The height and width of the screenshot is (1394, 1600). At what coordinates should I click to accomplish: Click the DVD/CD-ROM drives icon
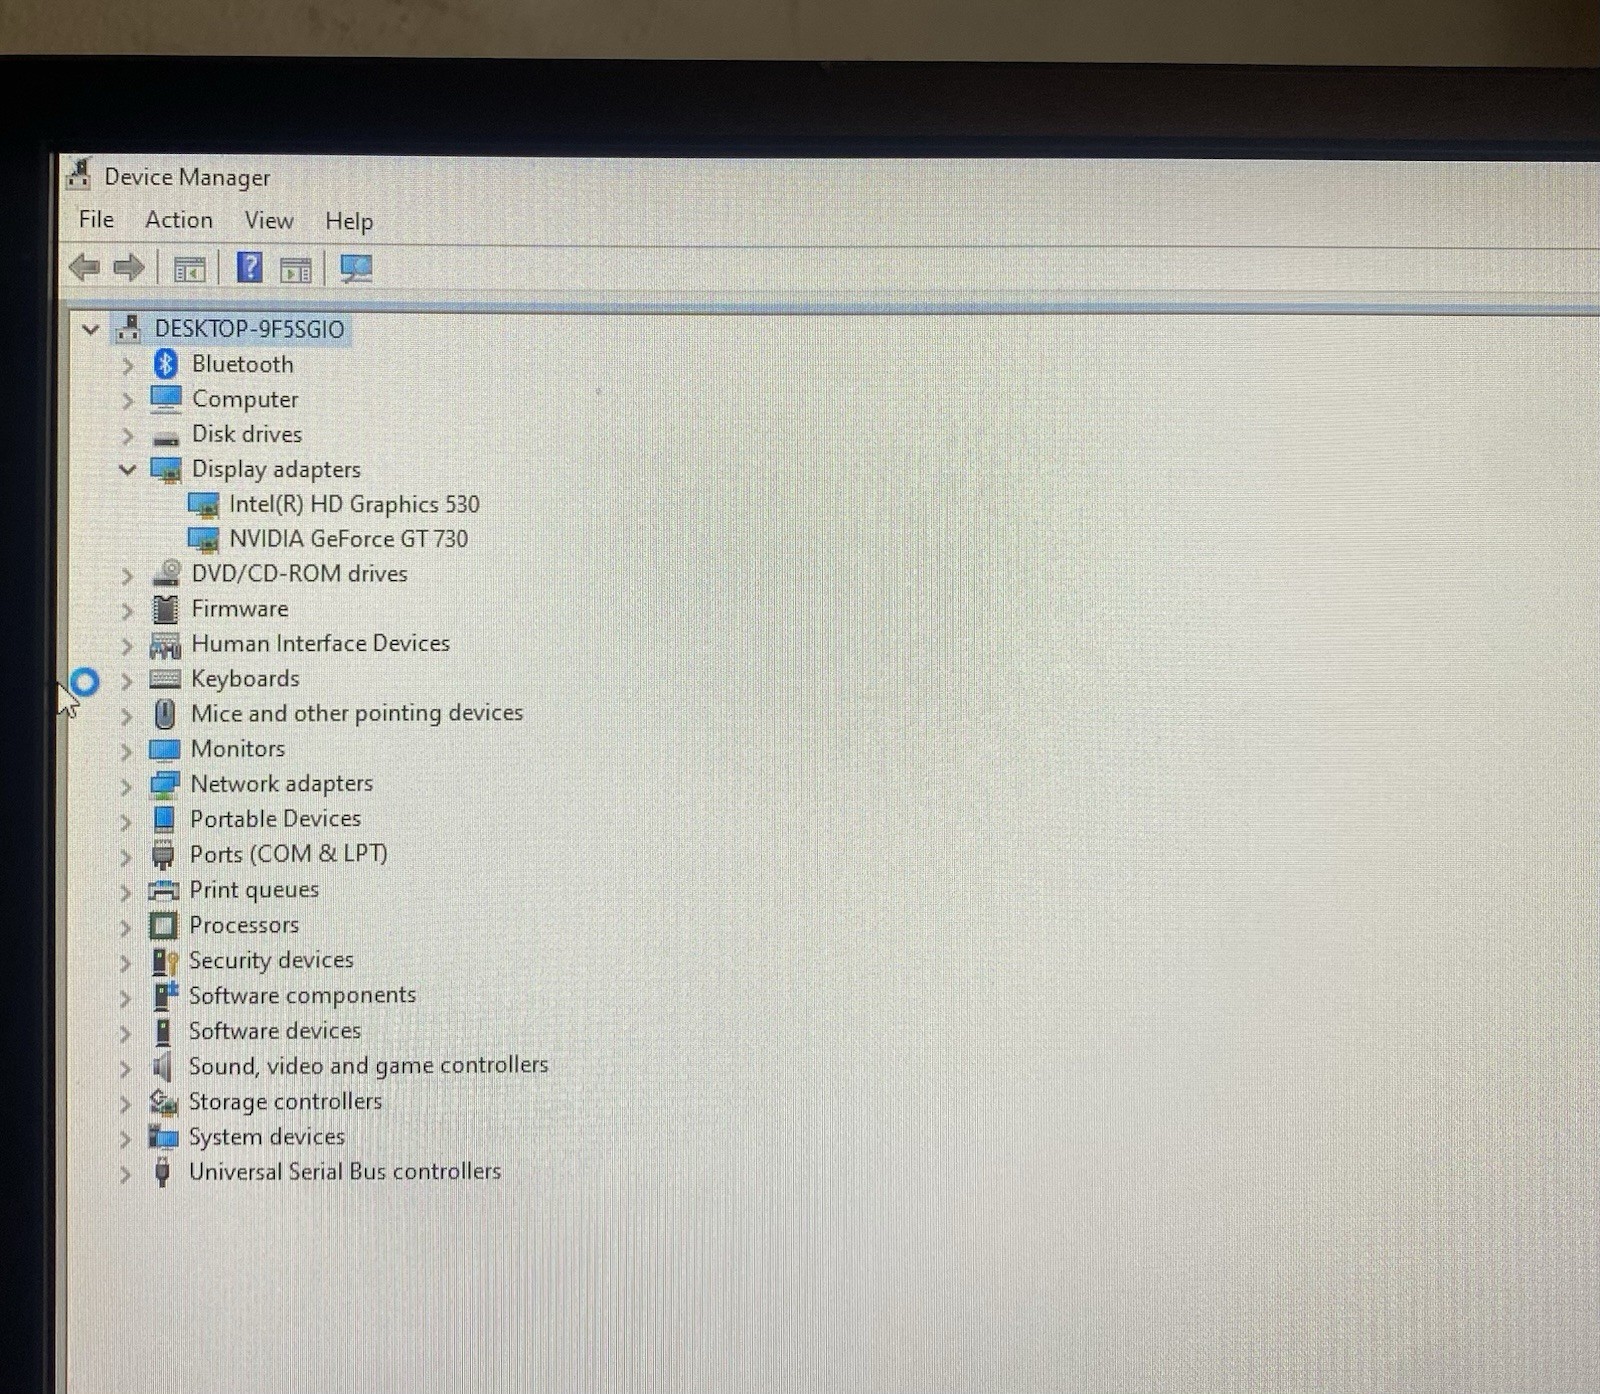(x=166, y=574)
